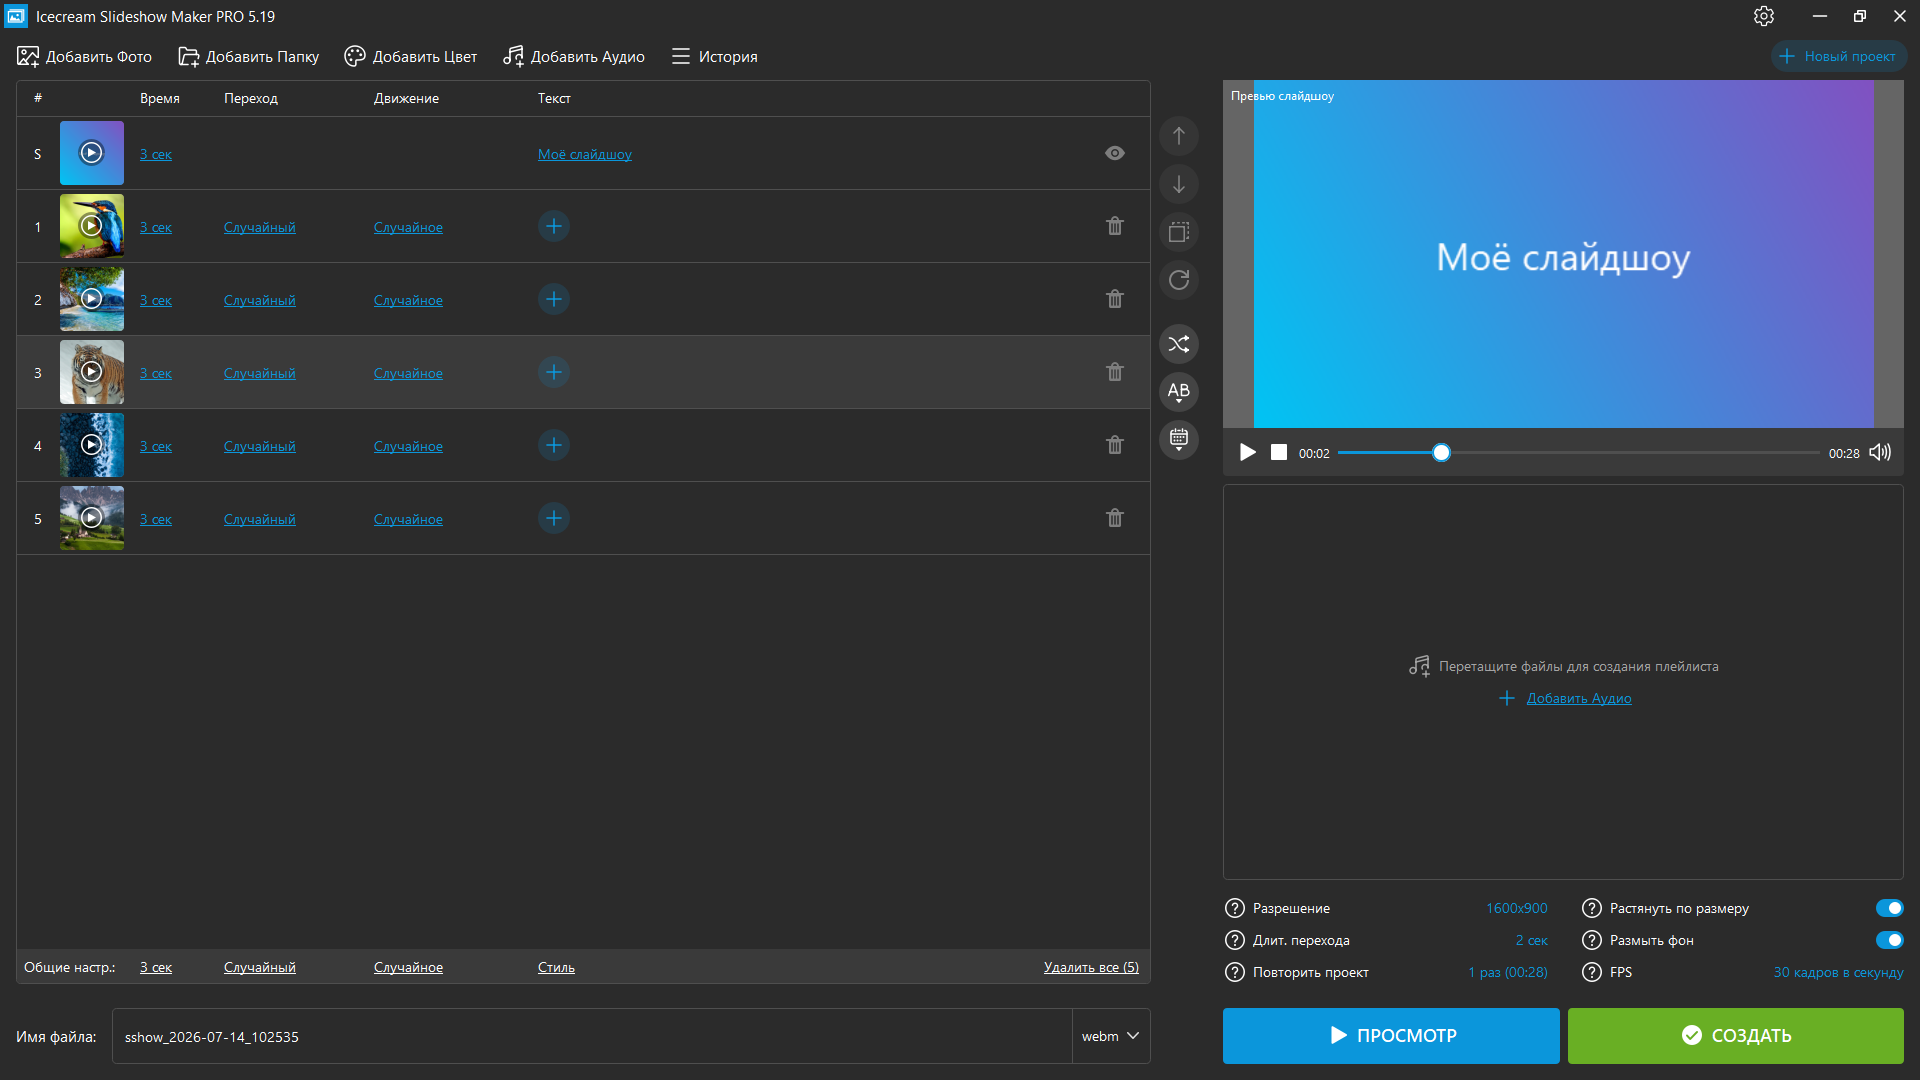Open the settings gear in title bar

[1764, 16]
